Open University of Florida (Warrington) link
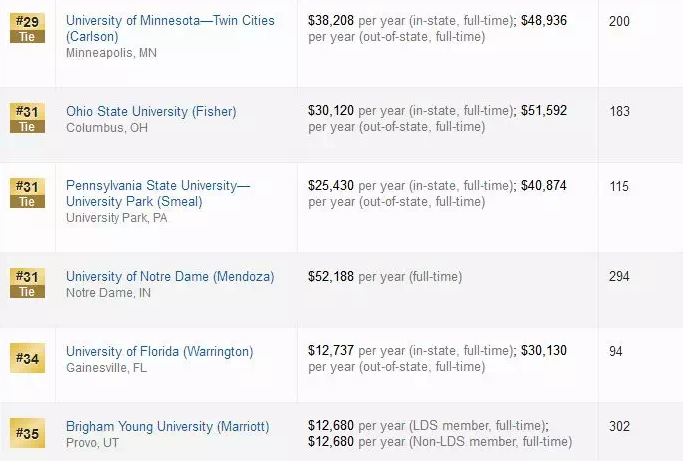This screenshot has height=461, width=683. coord(160,351)
